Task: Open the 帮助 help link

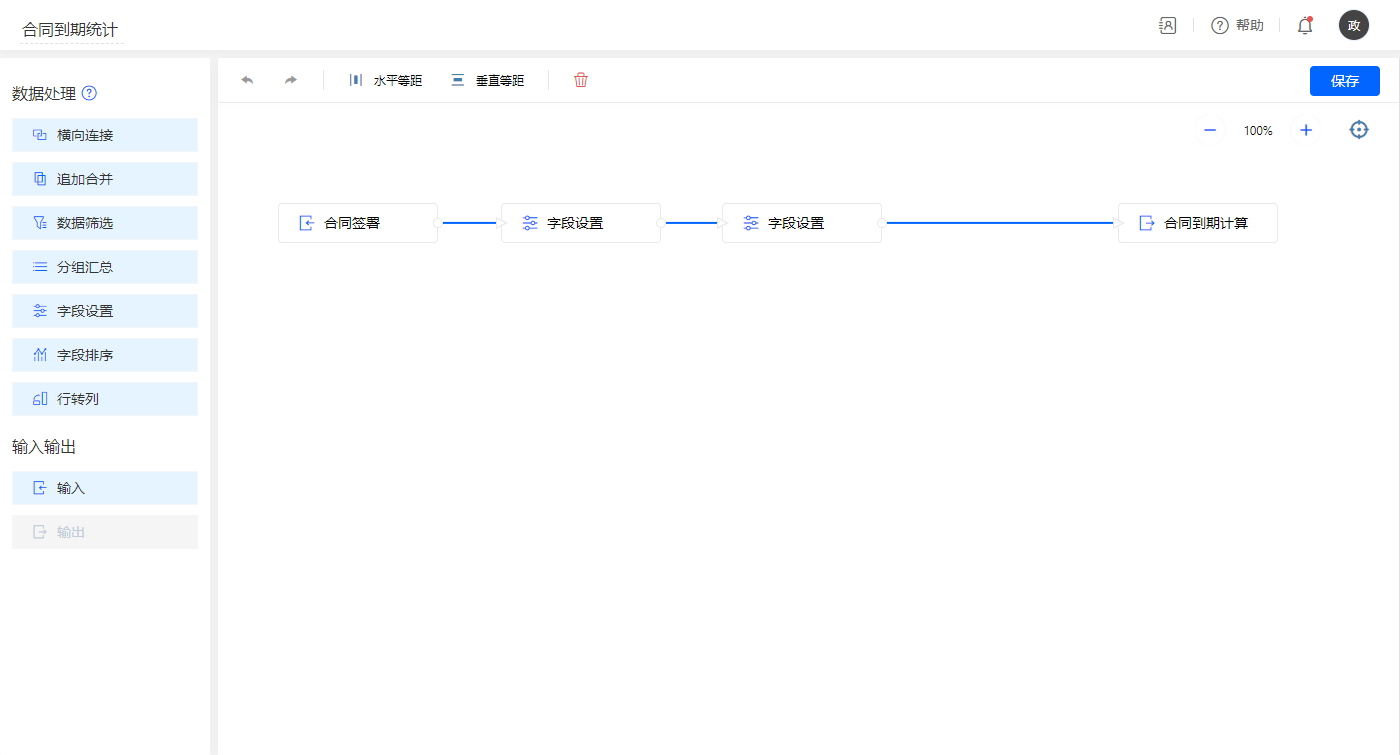Action: pos(1238,26)
